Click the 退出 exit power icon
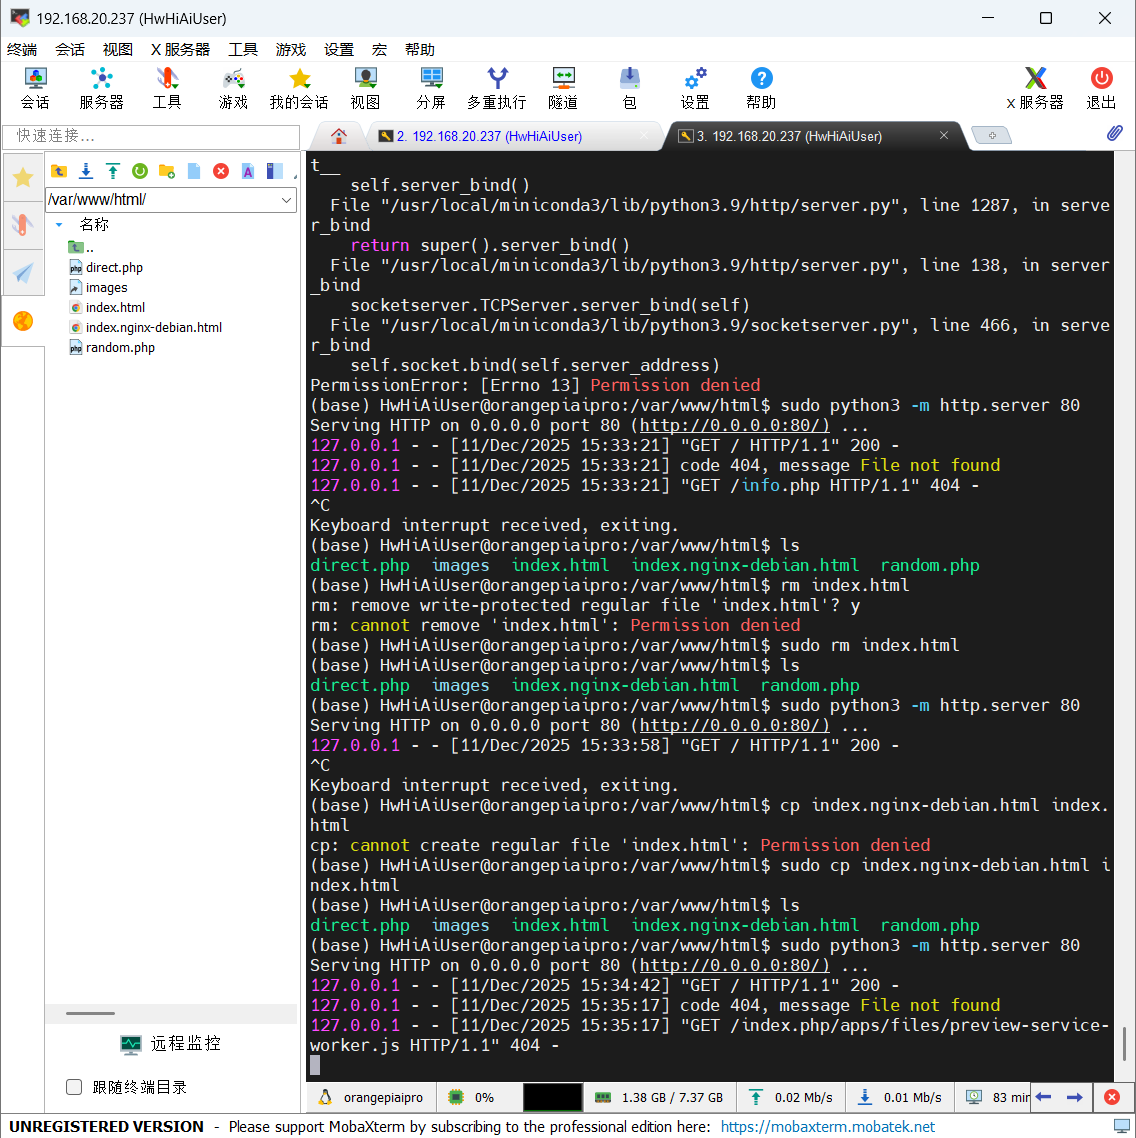Viewport: 1136px width, 1138px height. [x=1101, y=89]
